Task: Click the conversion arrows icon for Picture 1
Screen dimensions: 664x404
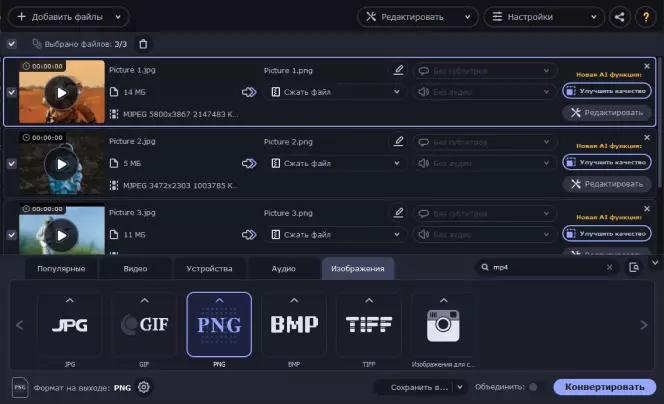Action: pos(249,92)
